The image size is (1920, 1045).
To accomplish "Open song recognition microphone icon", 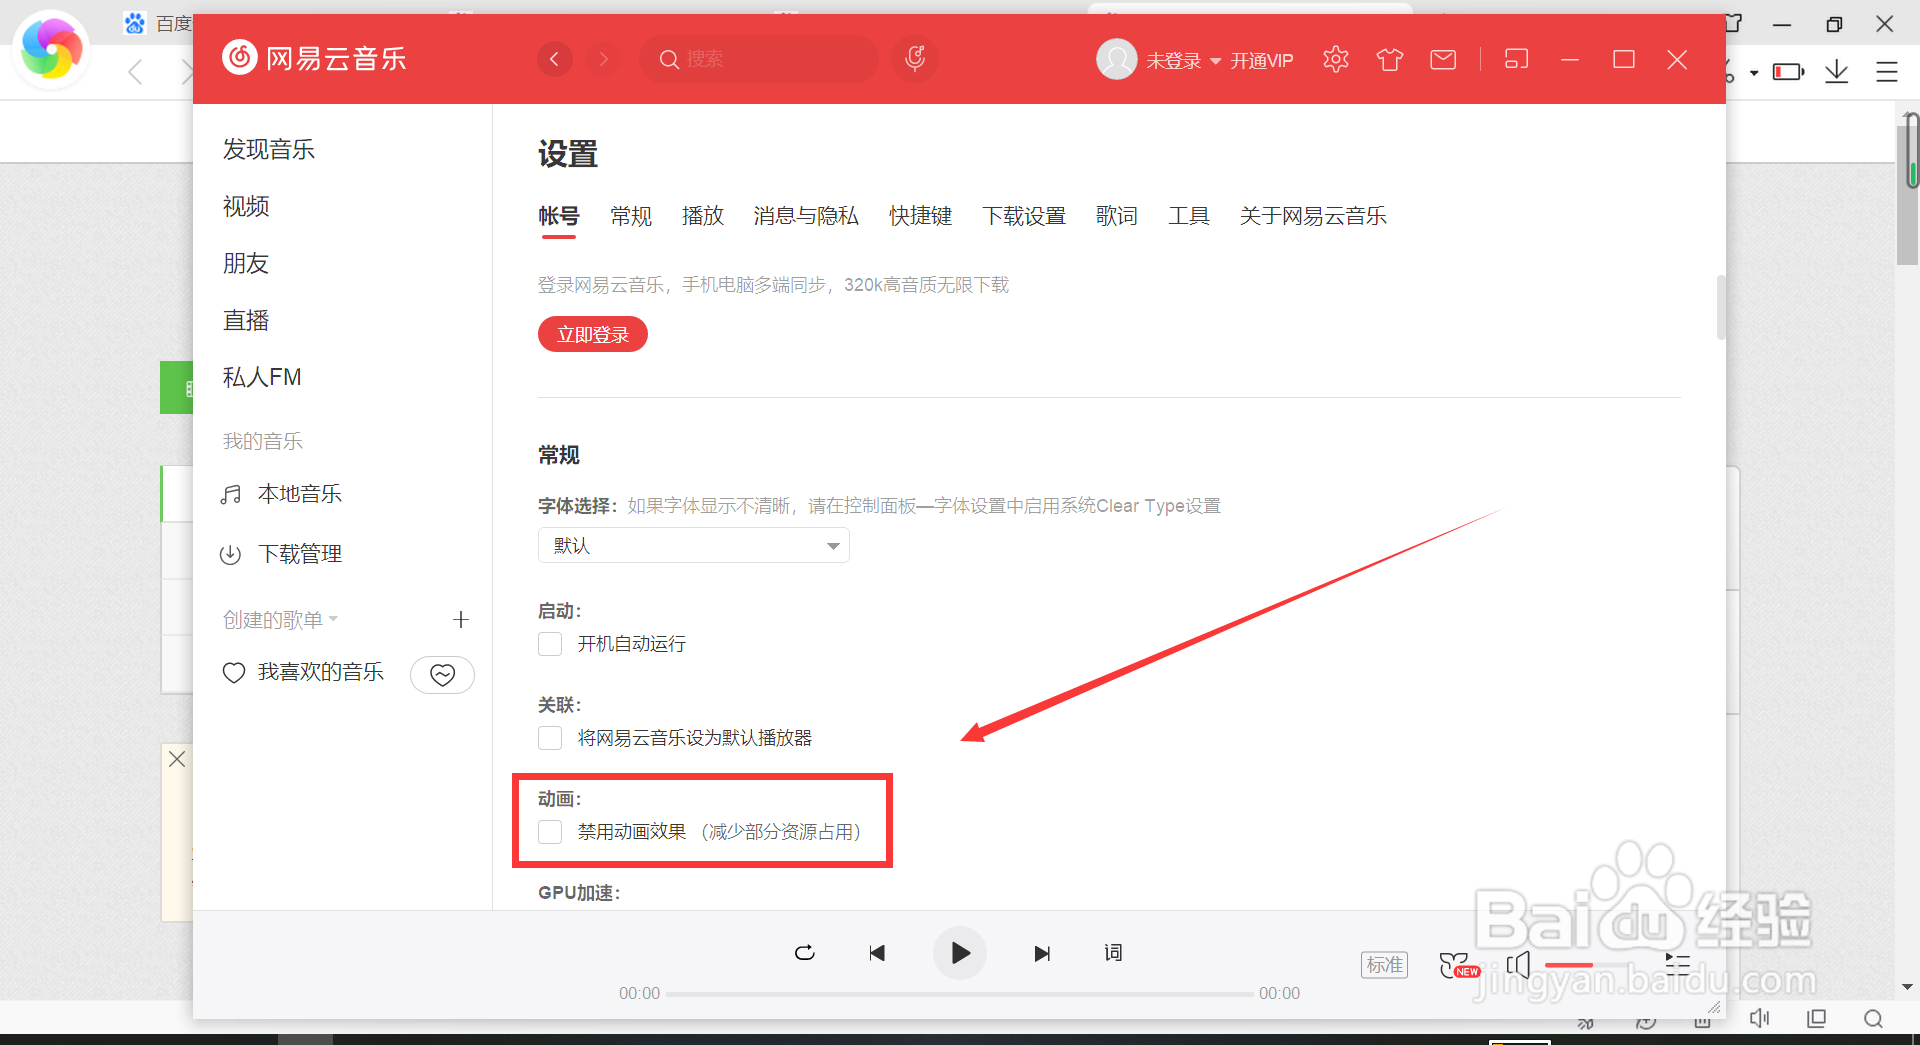I will click(x=915, y=59).
